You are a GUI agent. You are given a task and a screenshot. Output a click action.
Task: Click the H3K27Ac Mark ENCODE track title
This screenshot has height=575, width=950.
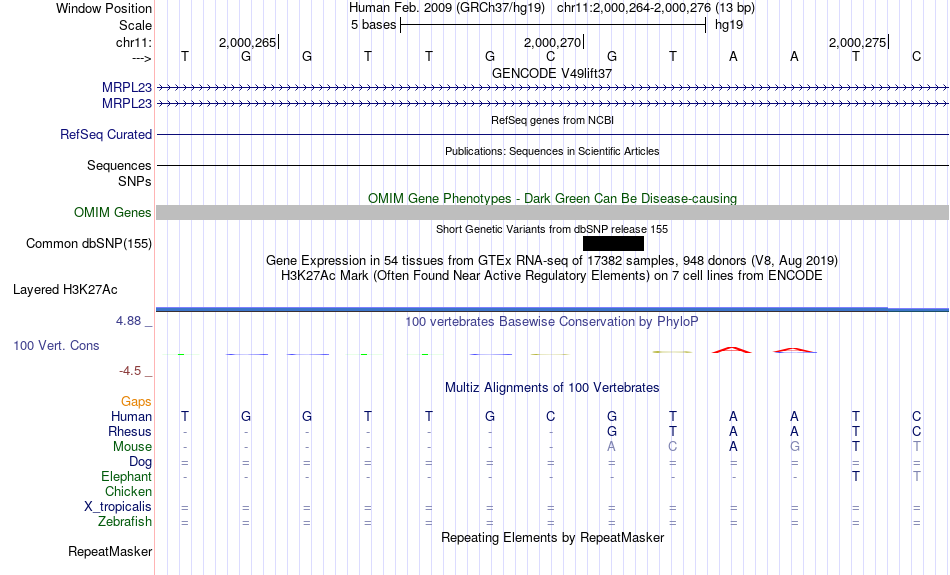point(552,276)
